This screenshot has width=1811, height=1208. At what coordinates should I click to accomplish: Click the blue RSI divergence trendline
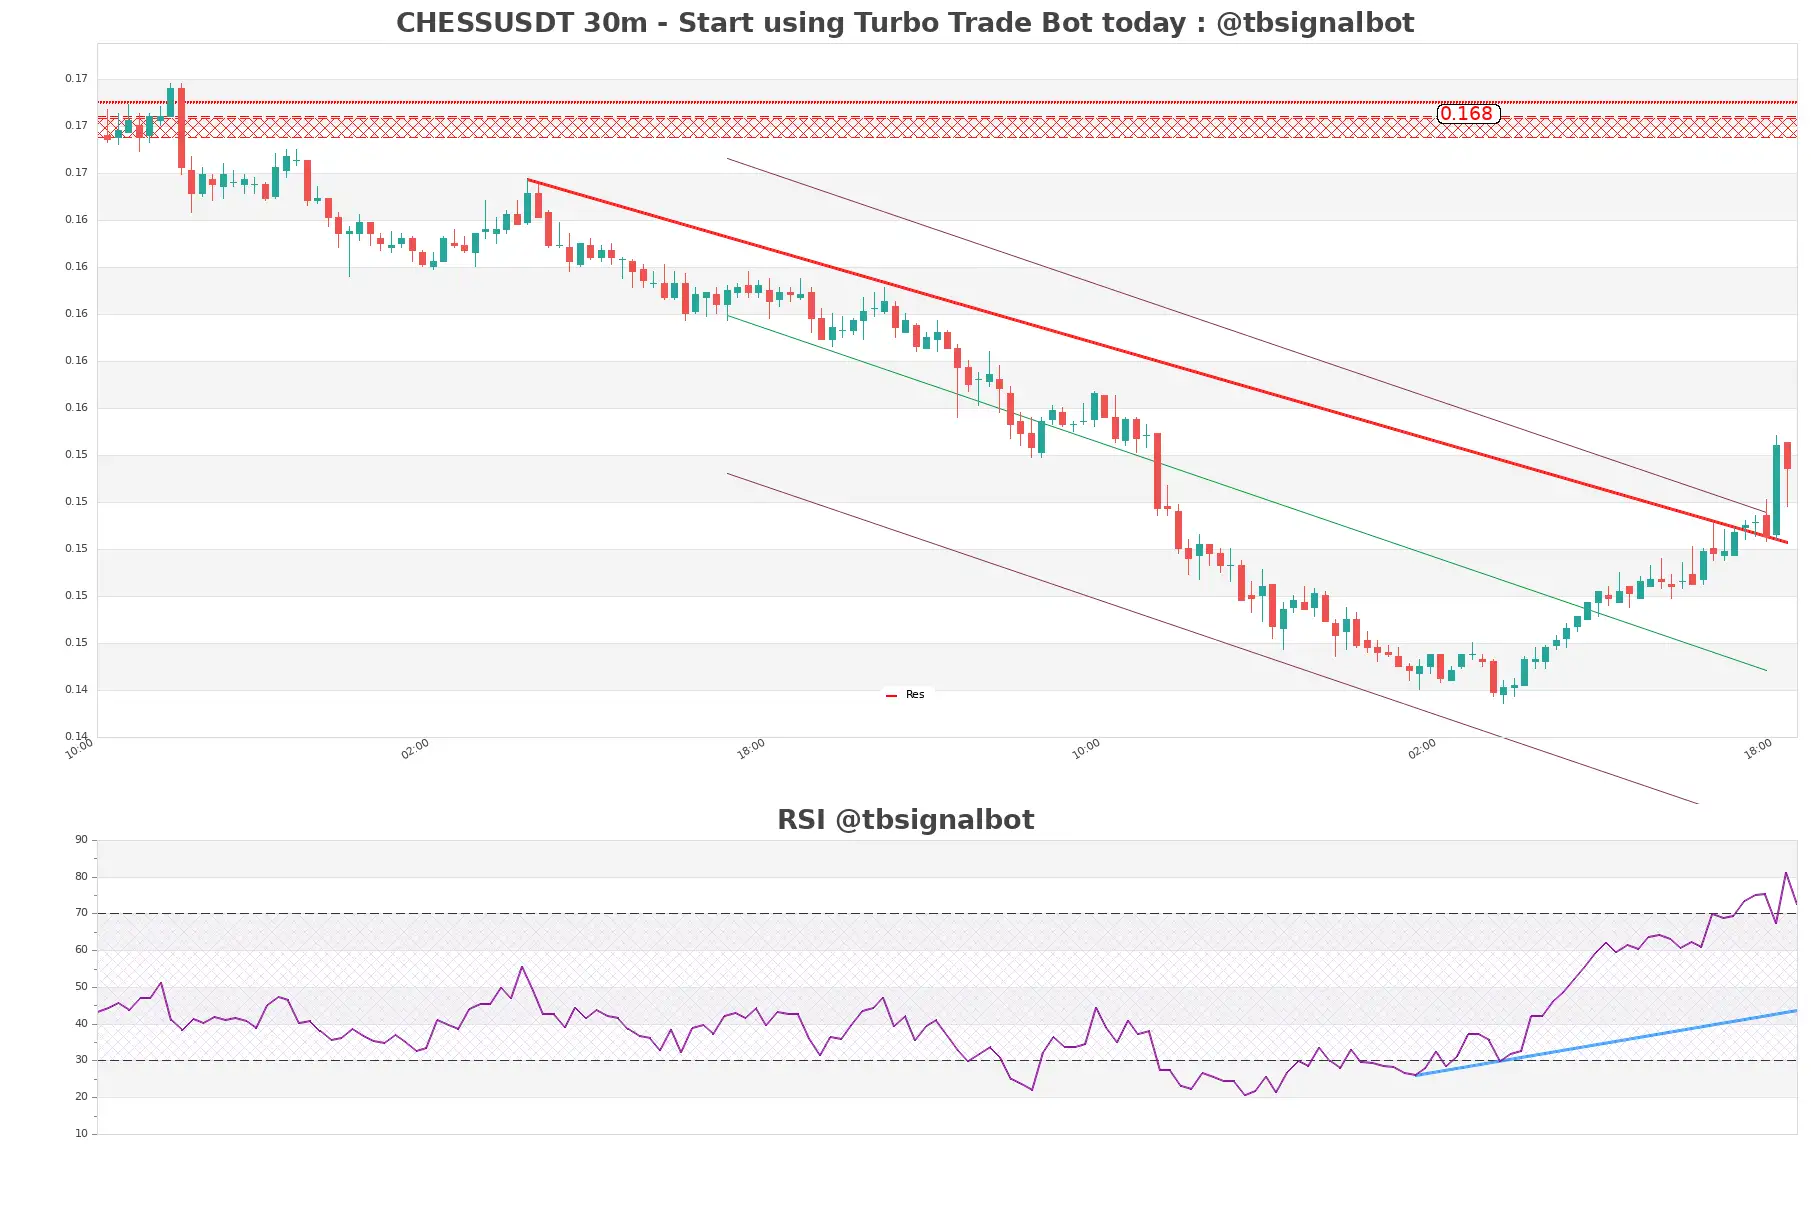point(1606,1043)
